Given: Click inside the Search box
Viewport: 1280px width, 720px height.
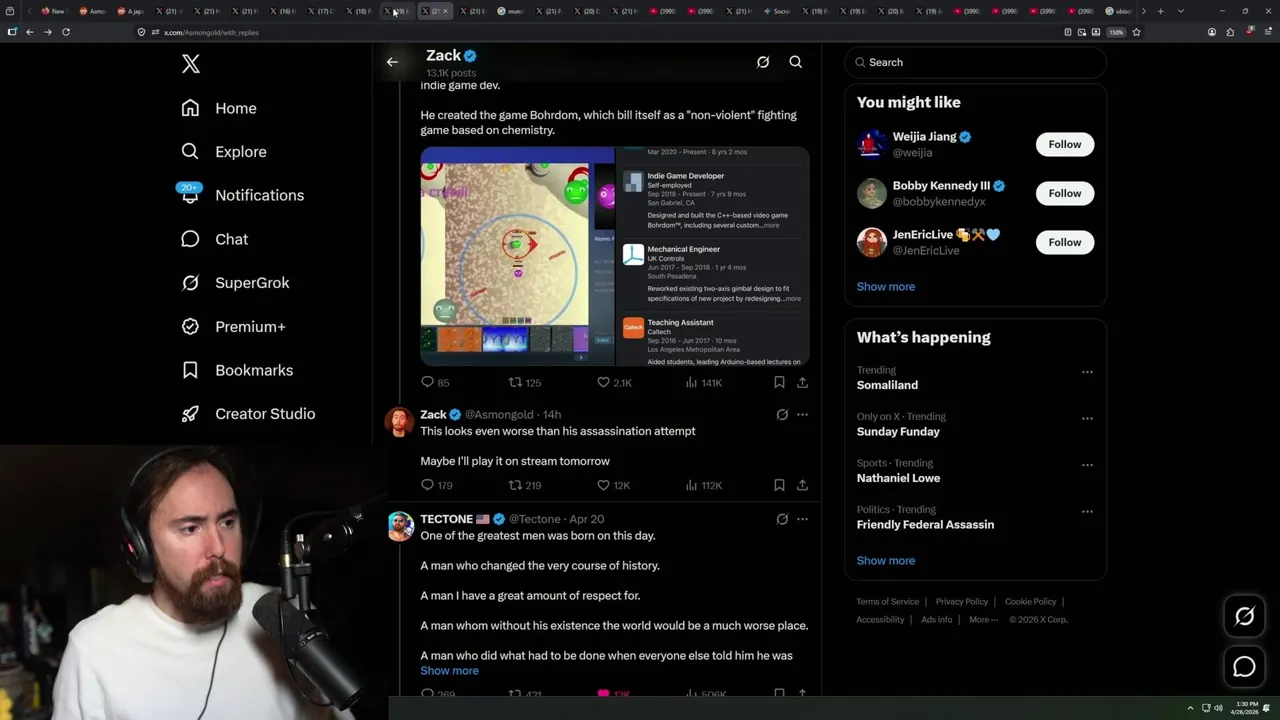Looking at the screenshot, I should point(976,62).
